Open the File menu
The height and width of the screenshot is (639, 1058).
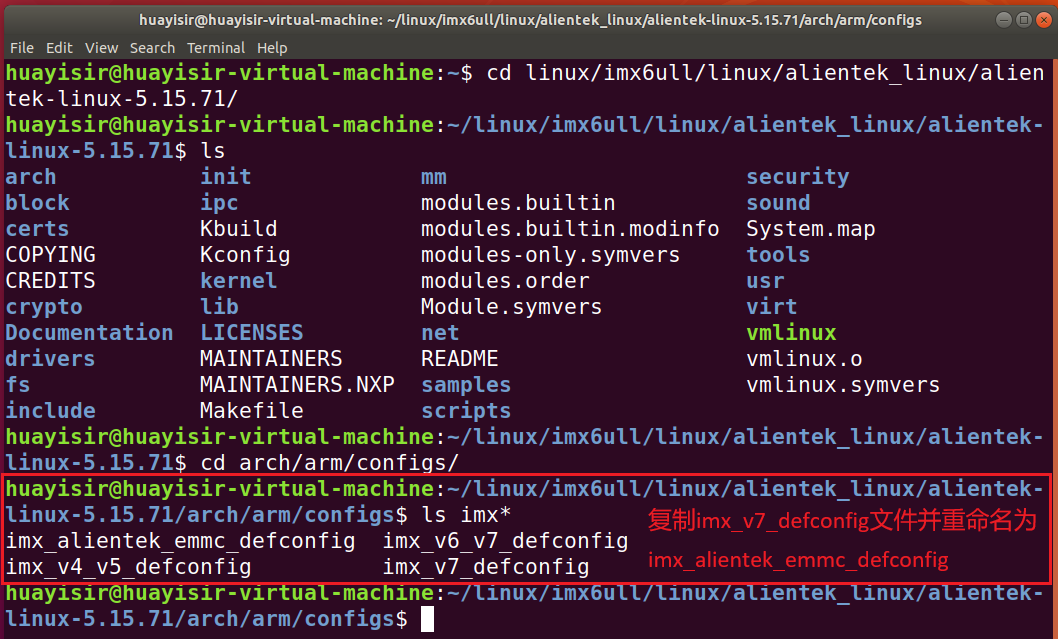tap(21, 47)
